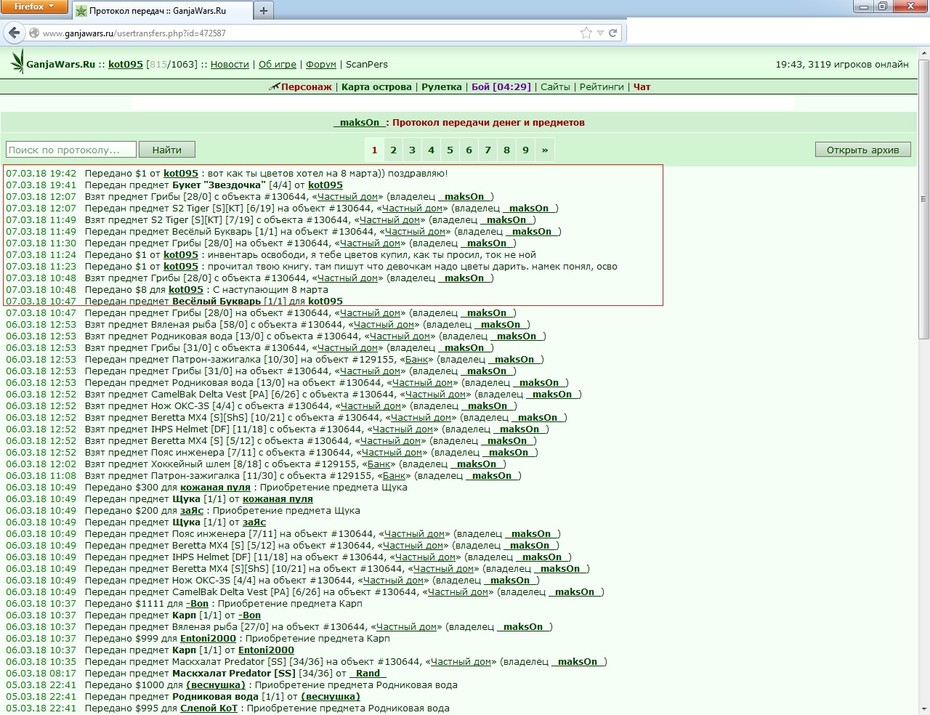Click the browser back arrow button
Viewport: 930px width, 715px height.
pyautogui.click(x=15, y=33)
